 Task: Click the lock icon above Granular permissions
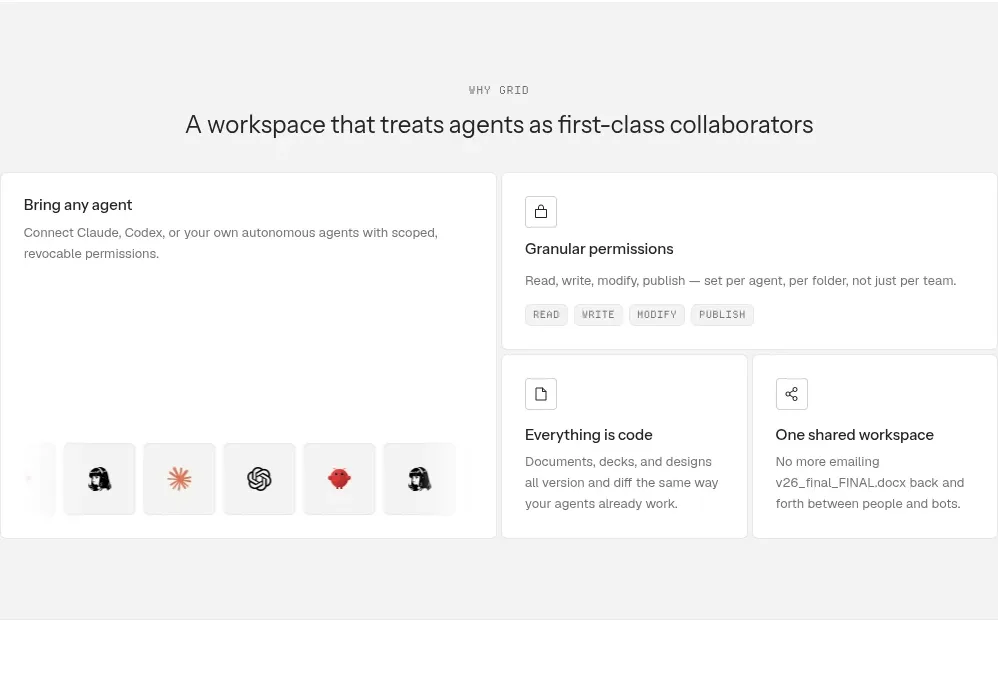pos(541,212)
